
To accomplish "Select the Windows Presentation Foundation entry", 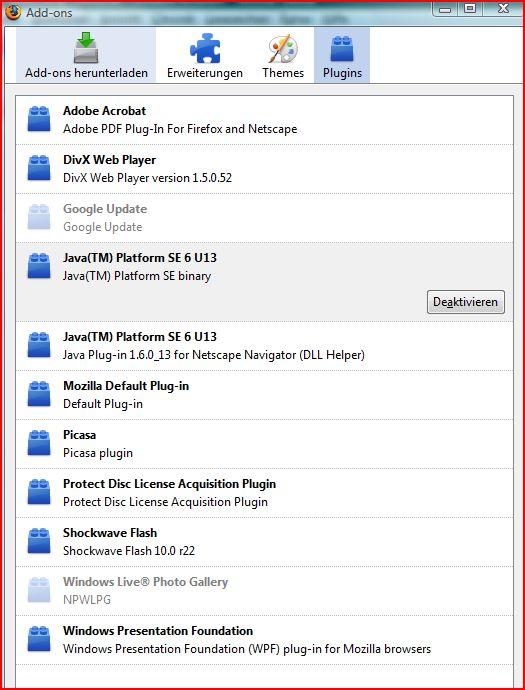I will (264, 639).
